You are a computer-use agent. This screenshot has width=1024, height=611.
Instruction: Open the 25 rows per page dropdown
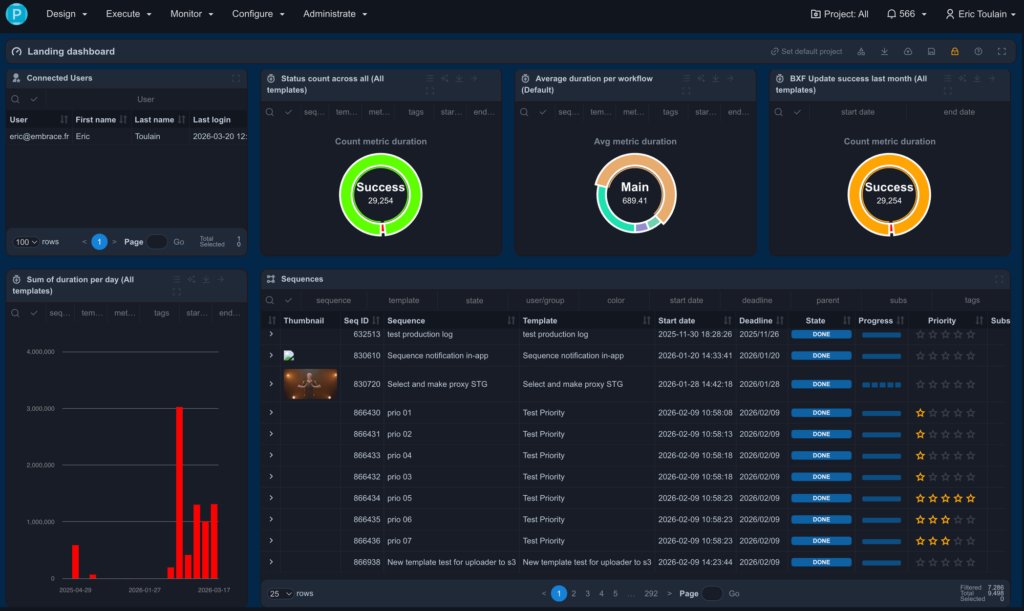(280, 593)
